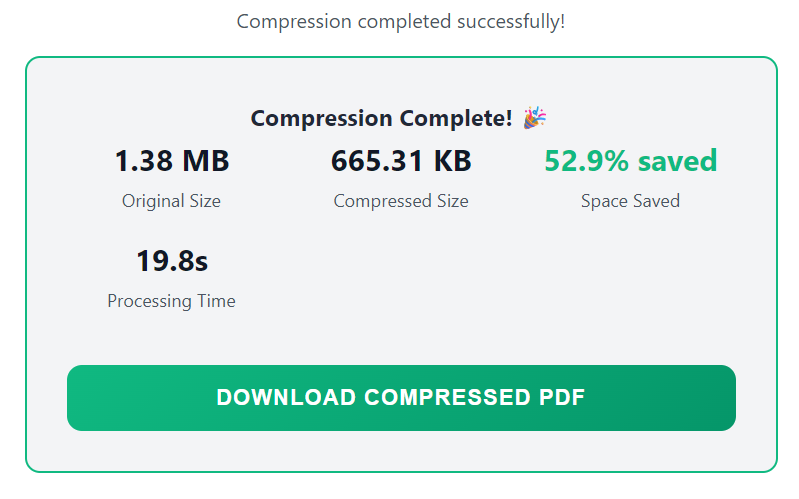Click the 'Compression completed successfully!' status message
Viewport: 799px width, 499px height.
pos(401,21)
